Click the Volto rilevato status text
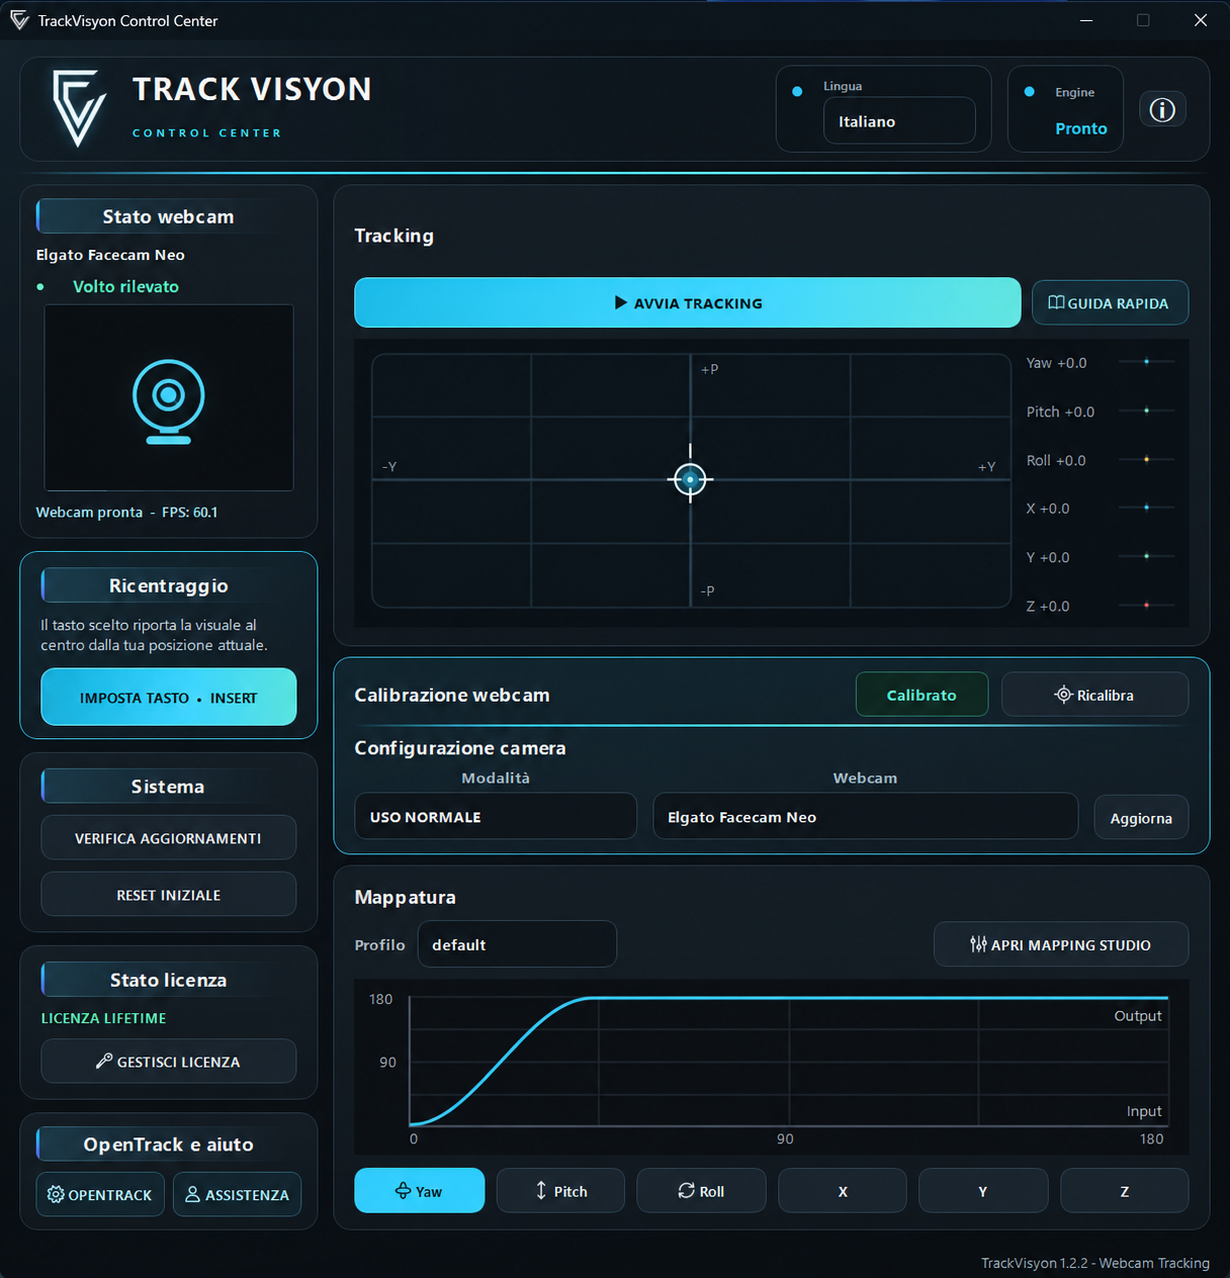The height and width of the screenshot is (1278, 1230). pyautogui.click(x=126, y=286)
